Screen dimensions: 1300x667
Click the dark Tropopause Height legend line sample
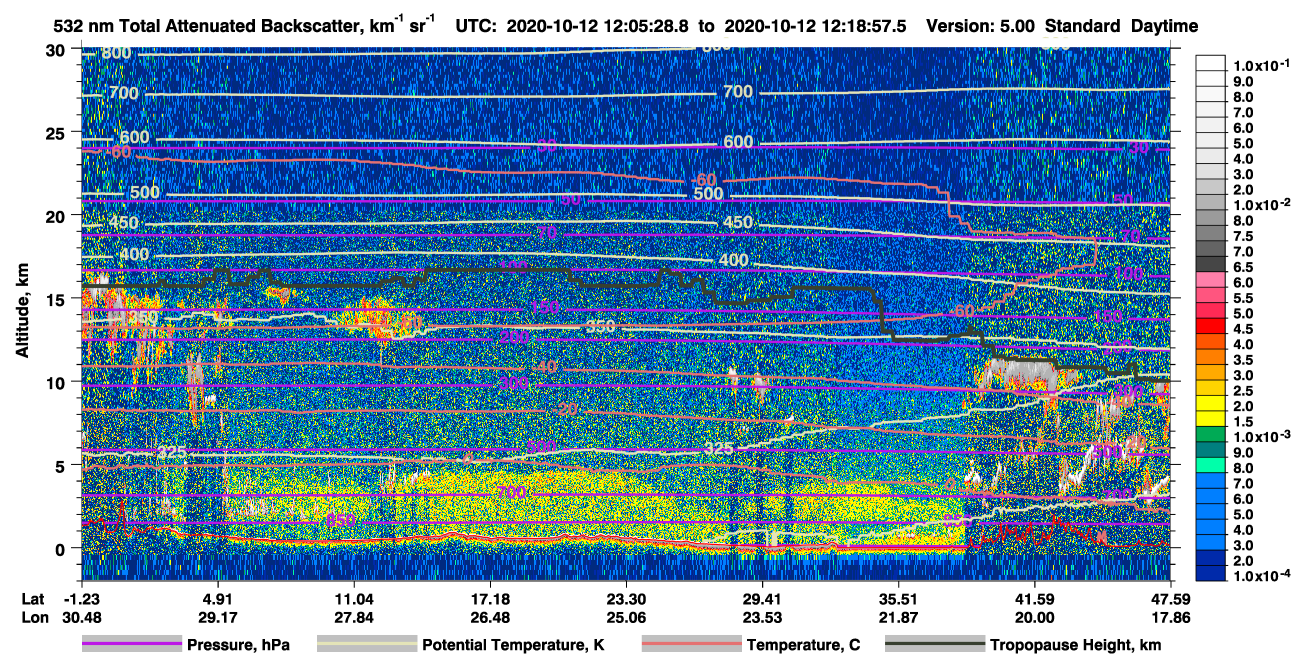[x=935, y=645]
